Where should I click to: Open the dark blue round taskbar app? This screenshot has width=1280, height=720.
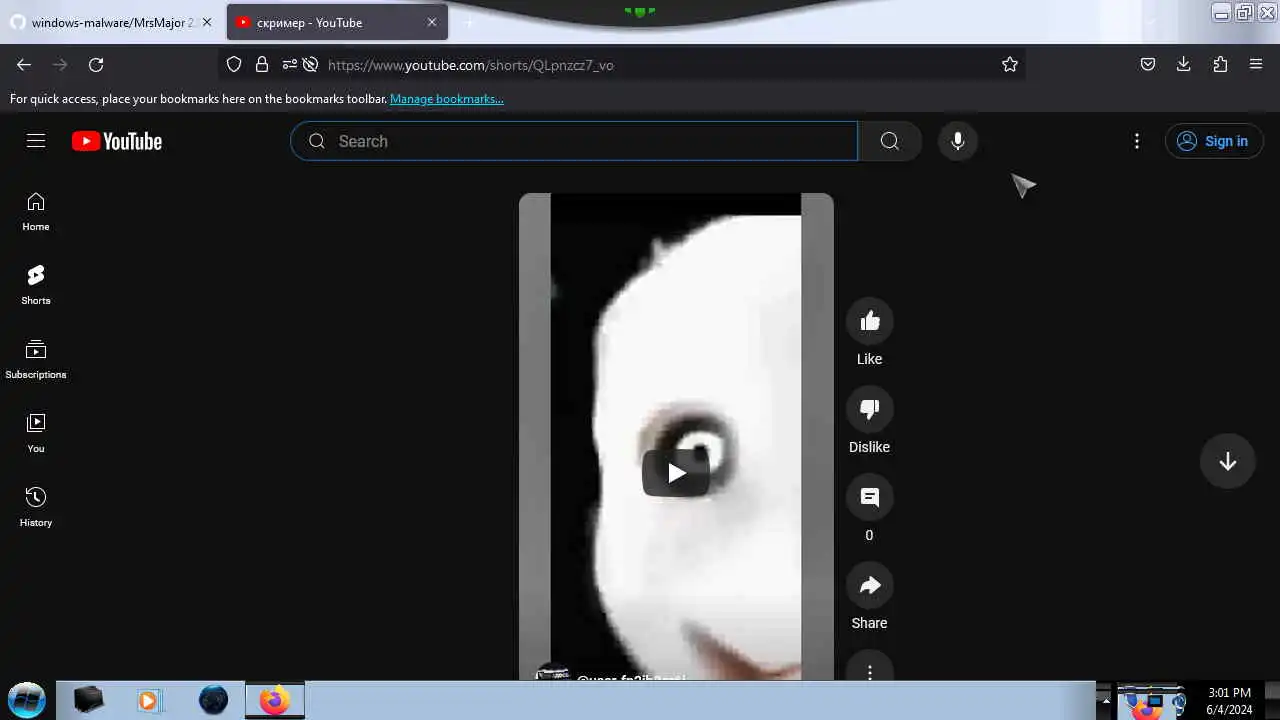pos(213,700)
